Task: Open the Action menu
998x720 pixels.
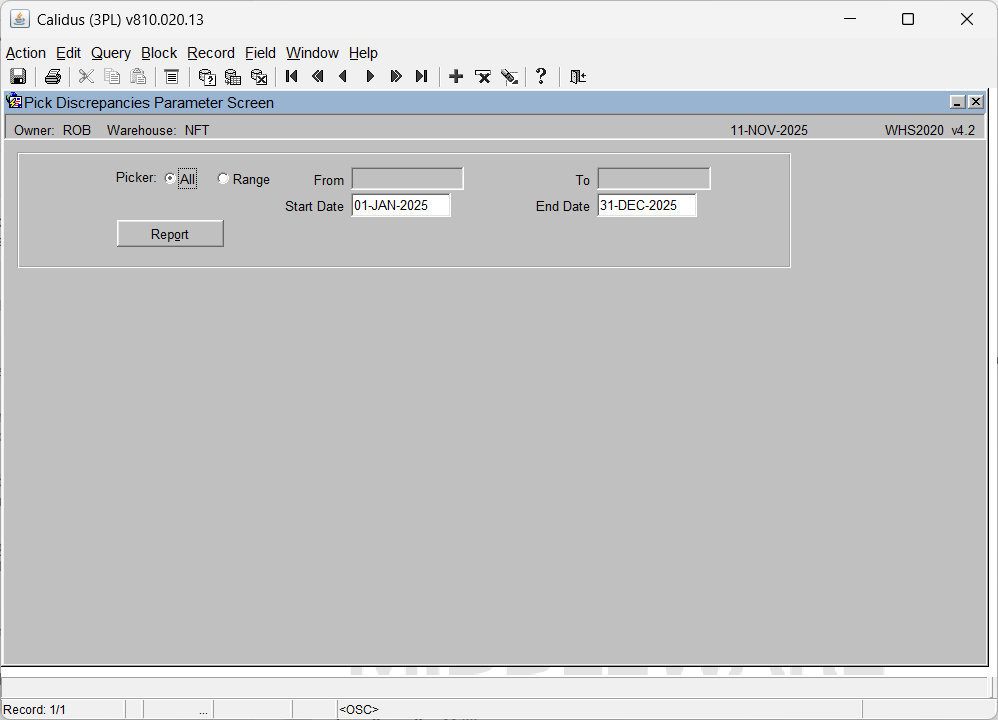Action: point(26,53)
